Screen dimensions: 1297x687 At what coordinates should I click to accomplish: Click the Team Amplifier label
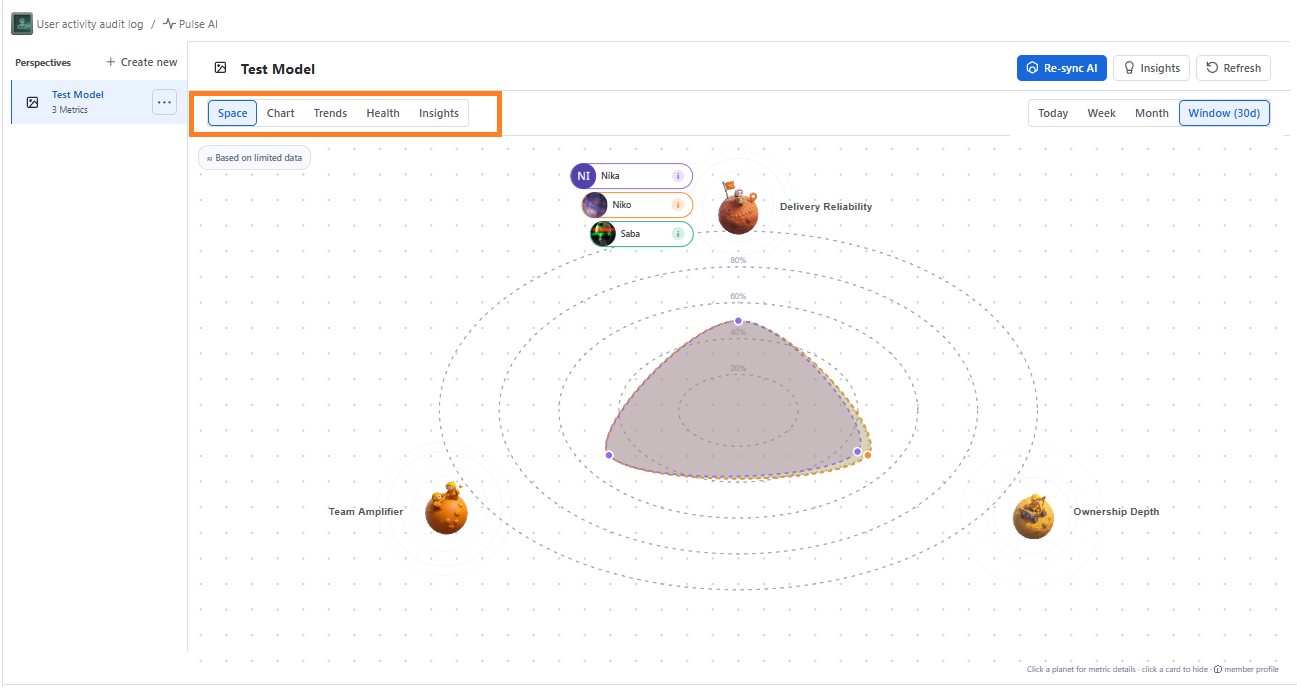pos(366,511)
